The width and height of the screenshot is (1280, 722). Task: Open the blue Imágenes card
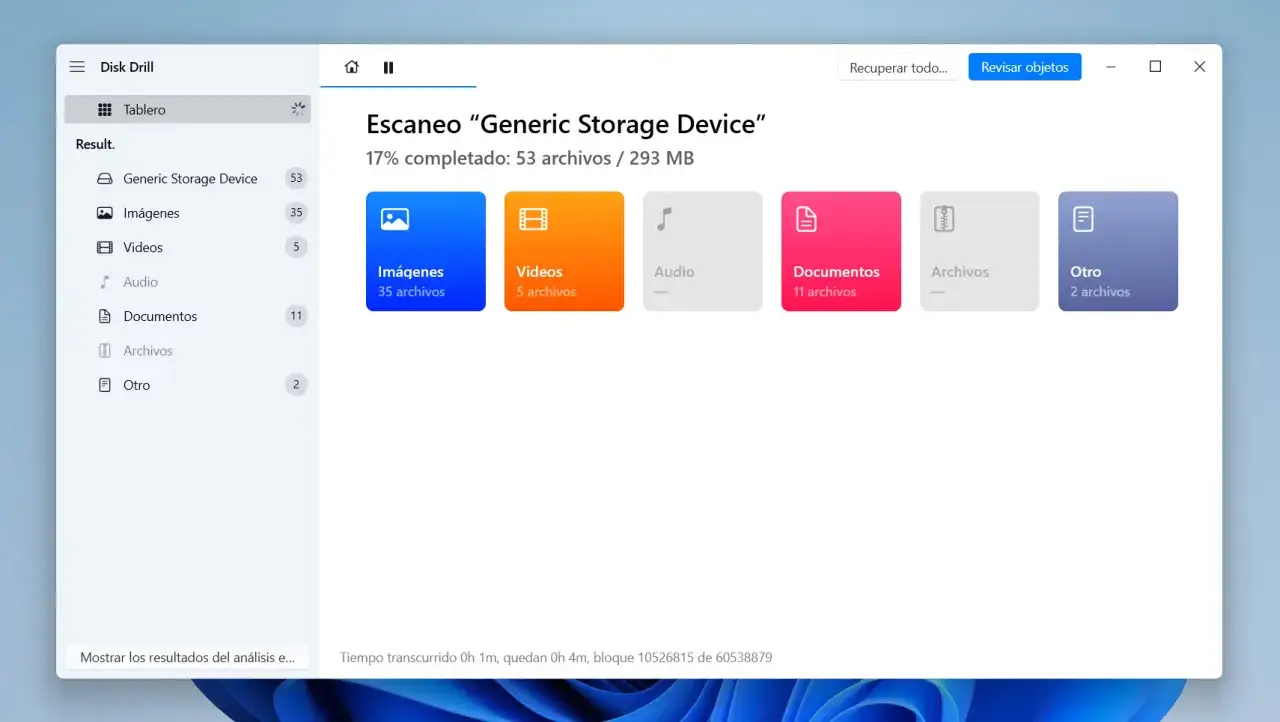coord(426,251)
